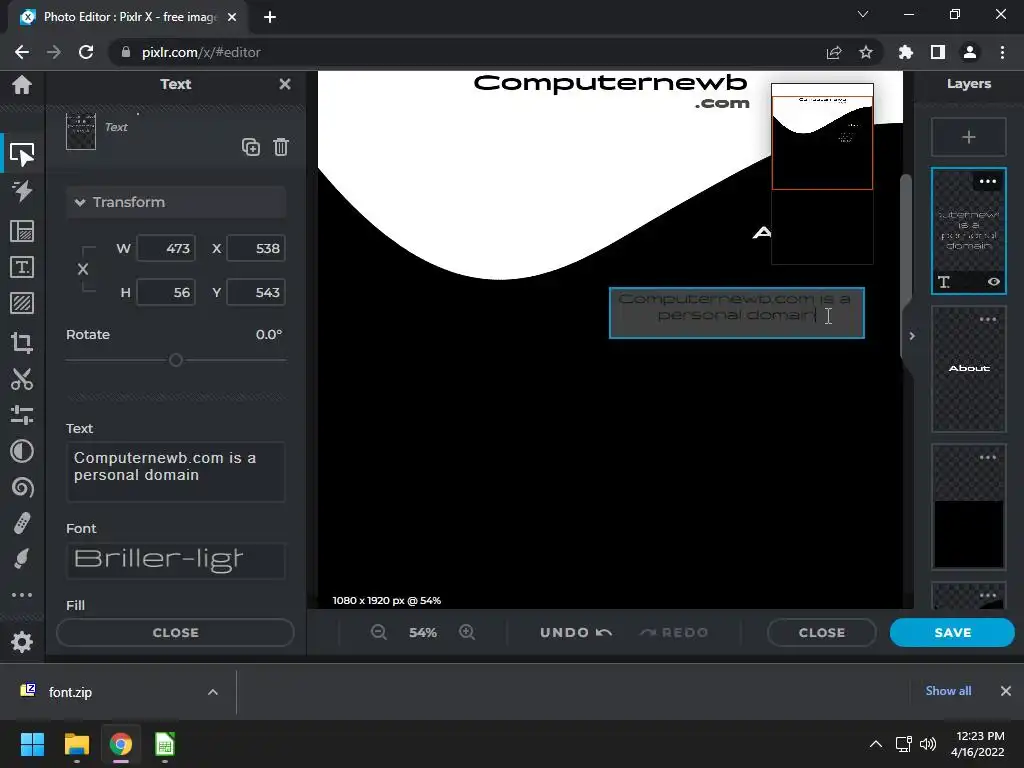Image resolution: width=1024 pixels, height=768 pixels.
Task: Open Pixlr settings gear
Action: [22, 642]
